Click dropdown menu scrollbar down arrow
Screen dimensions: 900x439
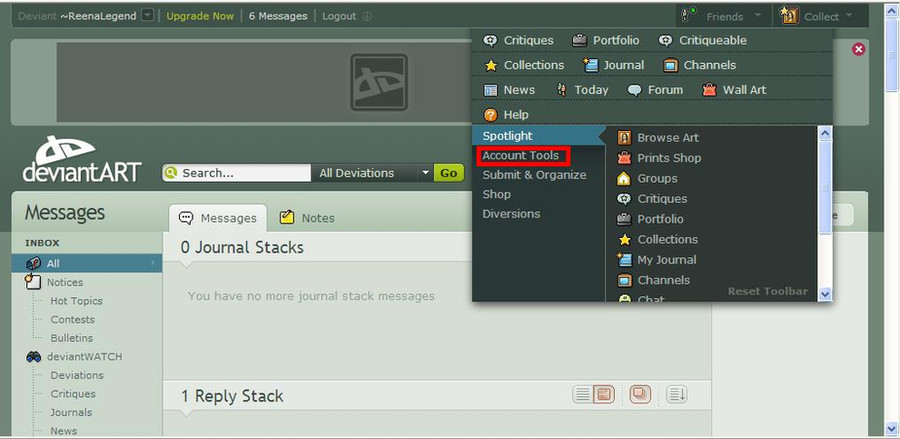click(825, 294)
